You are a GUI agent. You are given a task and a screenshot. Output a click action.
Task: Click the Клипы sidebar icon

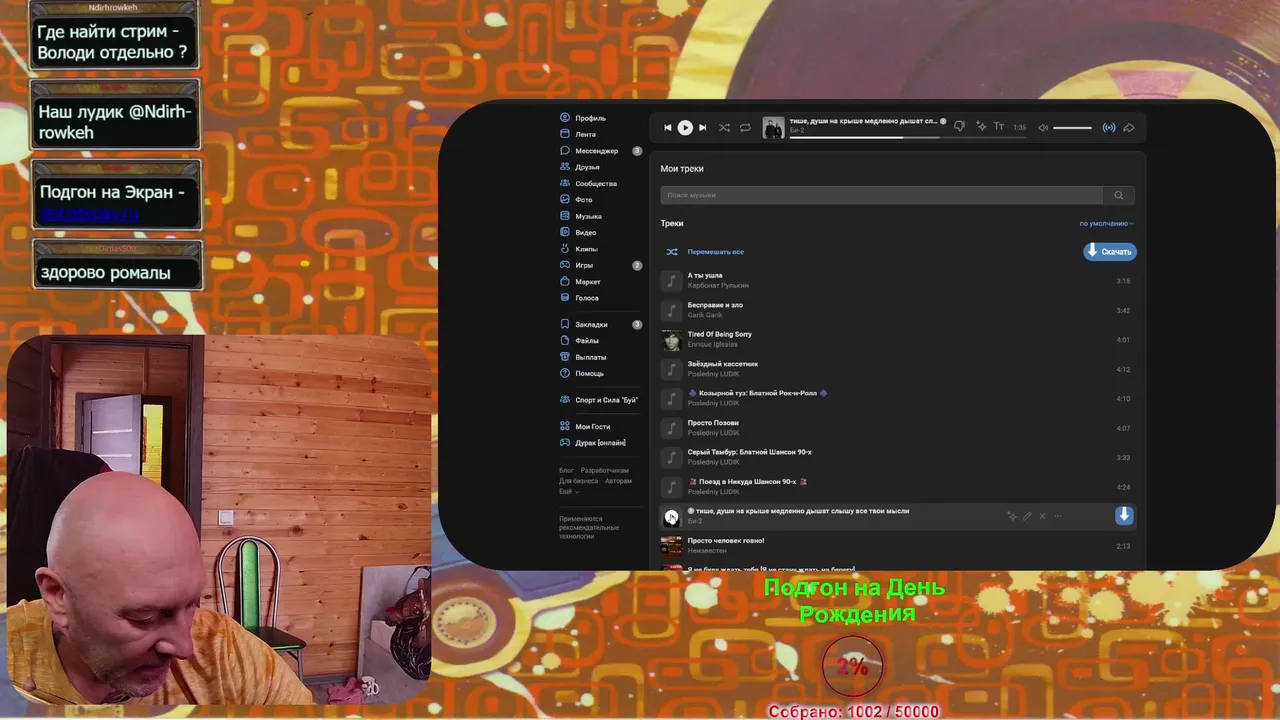(565, 248)
